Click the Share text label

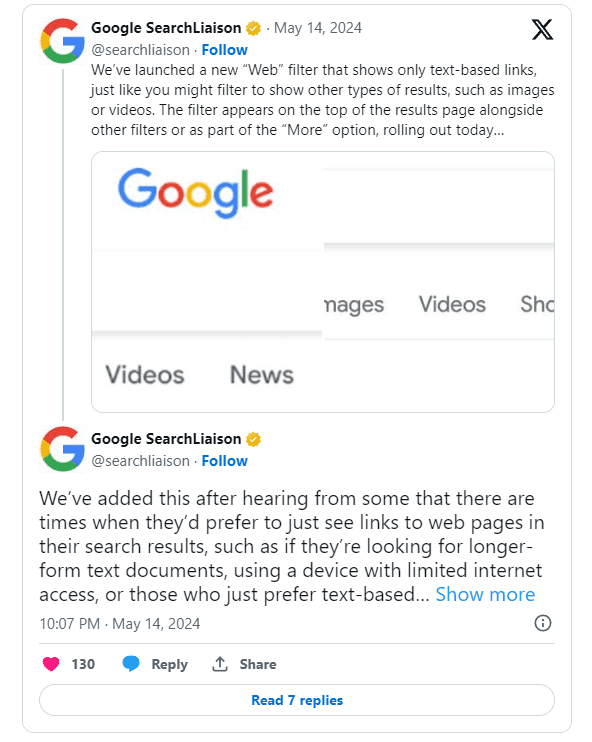[258, 664]
